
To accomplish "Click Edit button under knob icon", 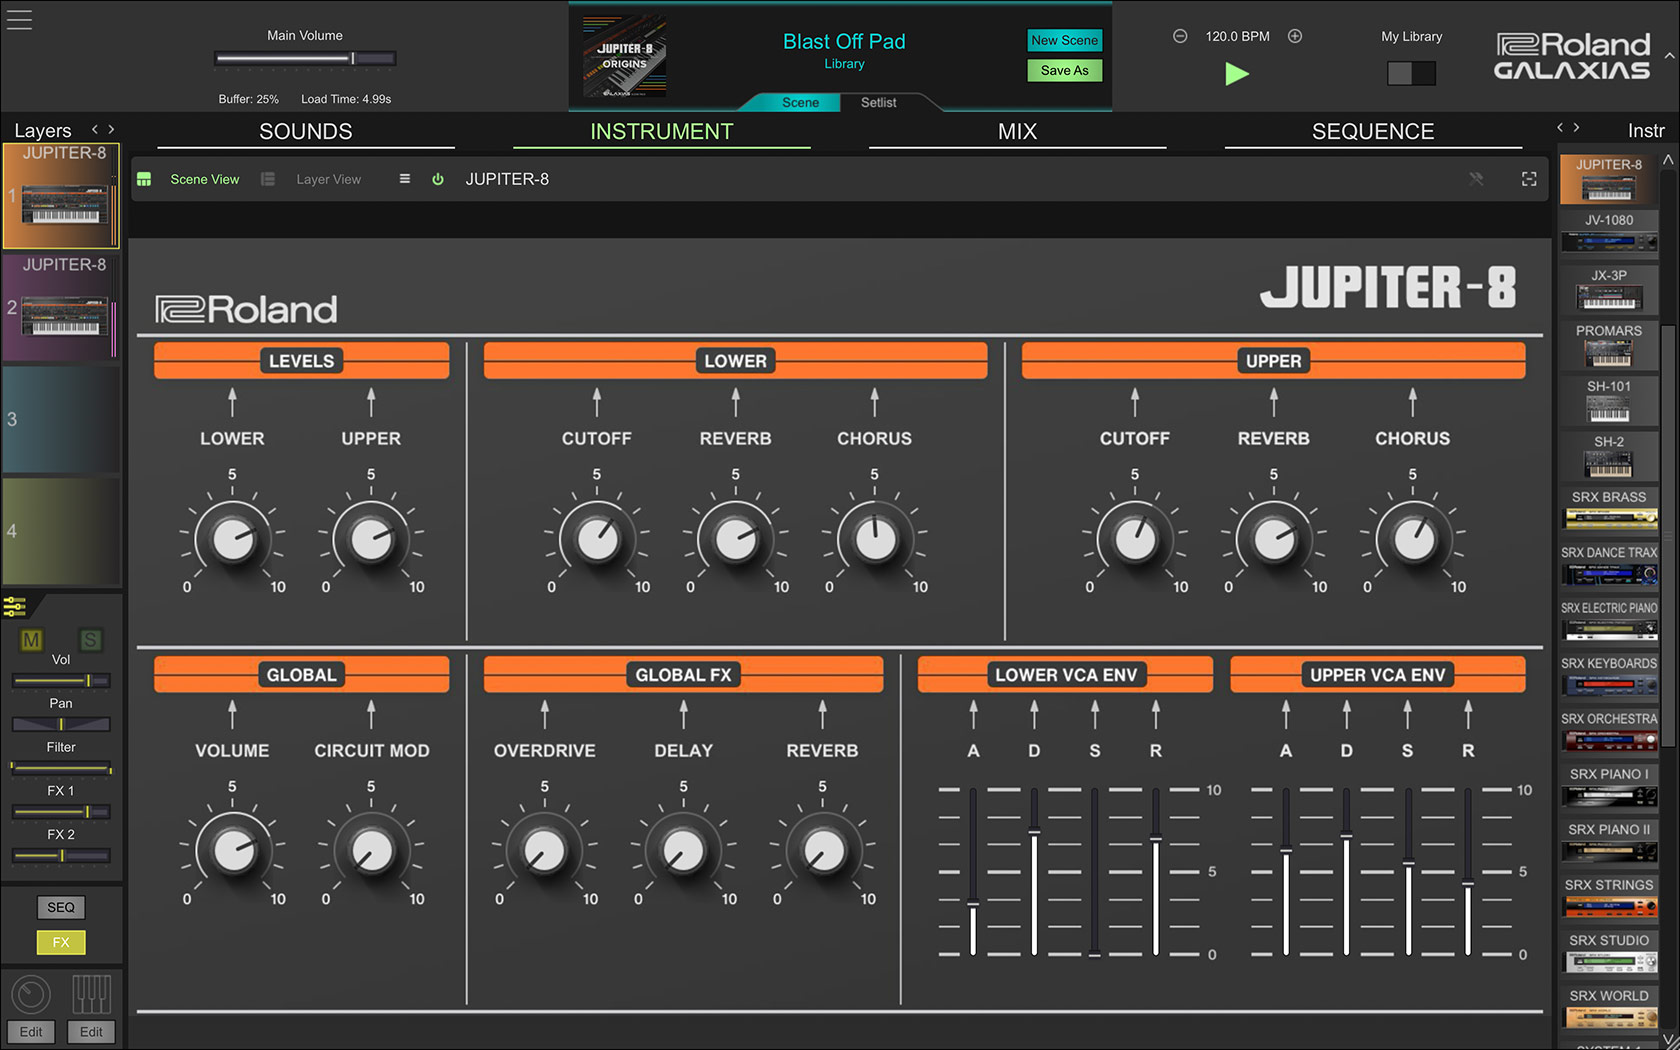I will click(31, 1032).
